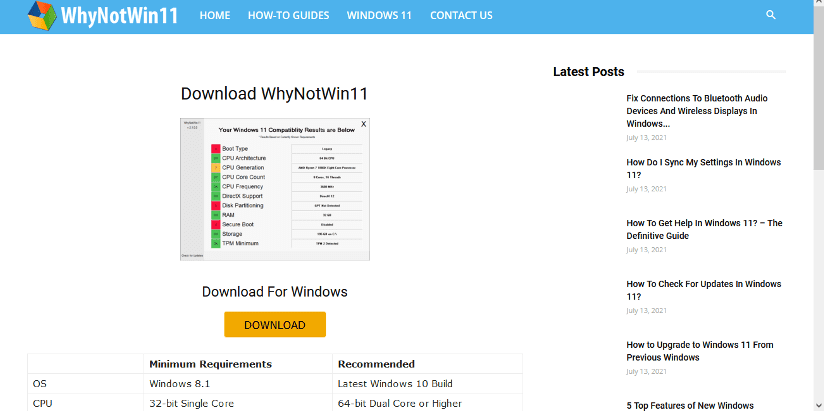Open How Do I Sync My Settings post
The width and height of the screenshot is (824, 412).
(704, 169)
